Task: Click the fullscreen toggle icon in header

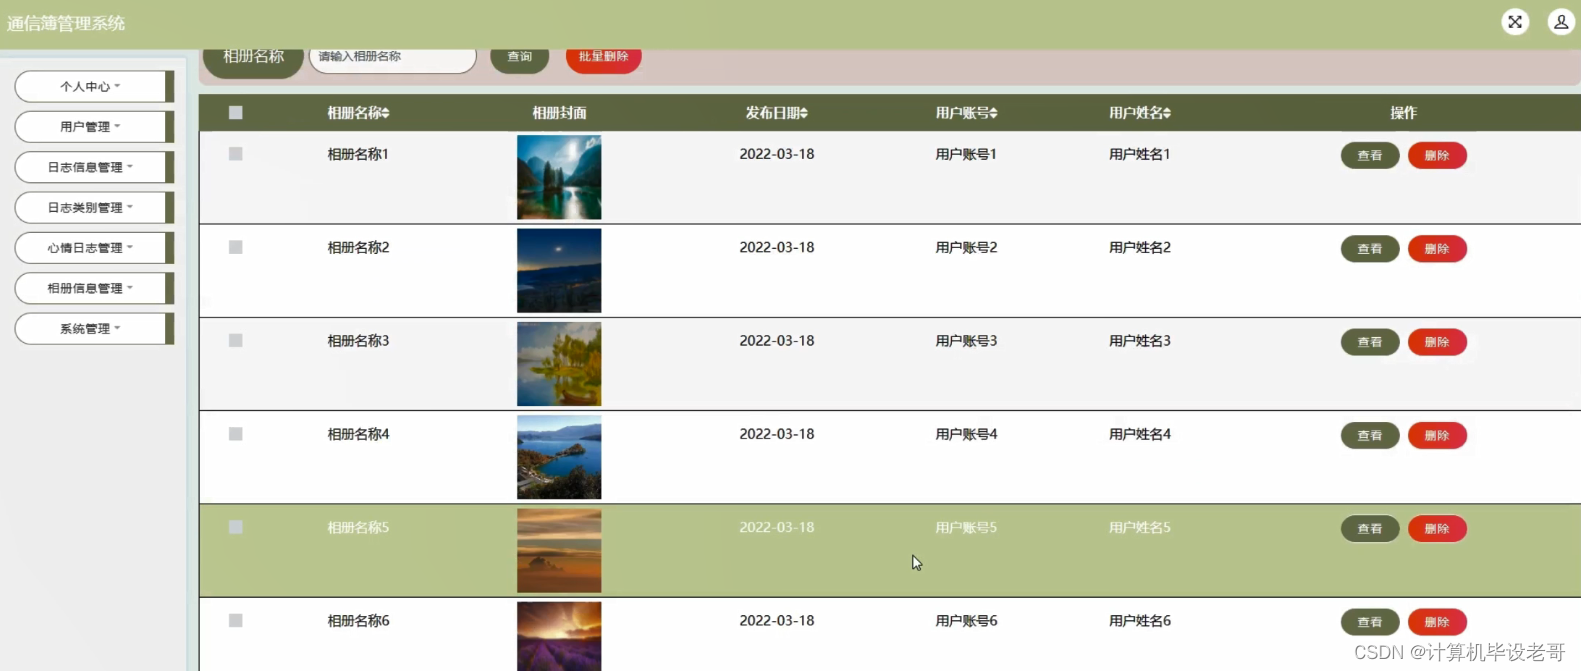Action: click(1515, 22)
